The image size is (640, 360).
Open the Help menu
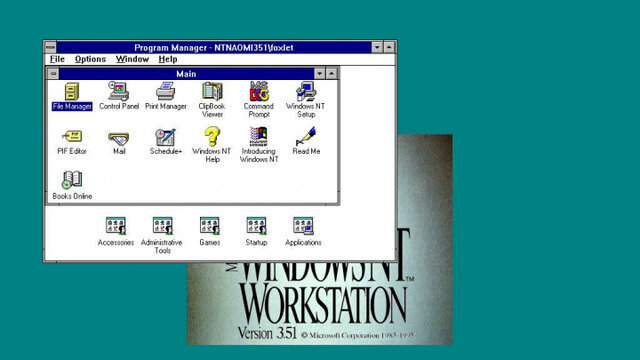pos(168,59)
